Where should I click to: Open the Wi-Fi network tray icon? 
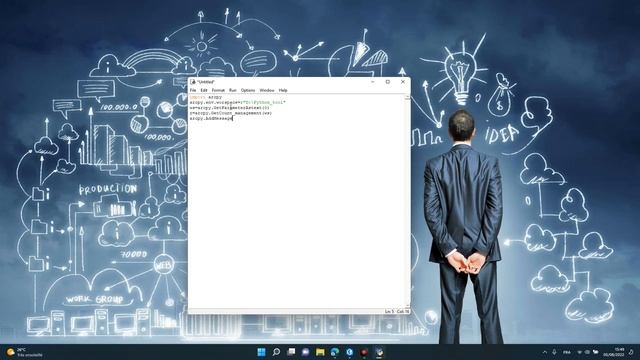[579, 352]
